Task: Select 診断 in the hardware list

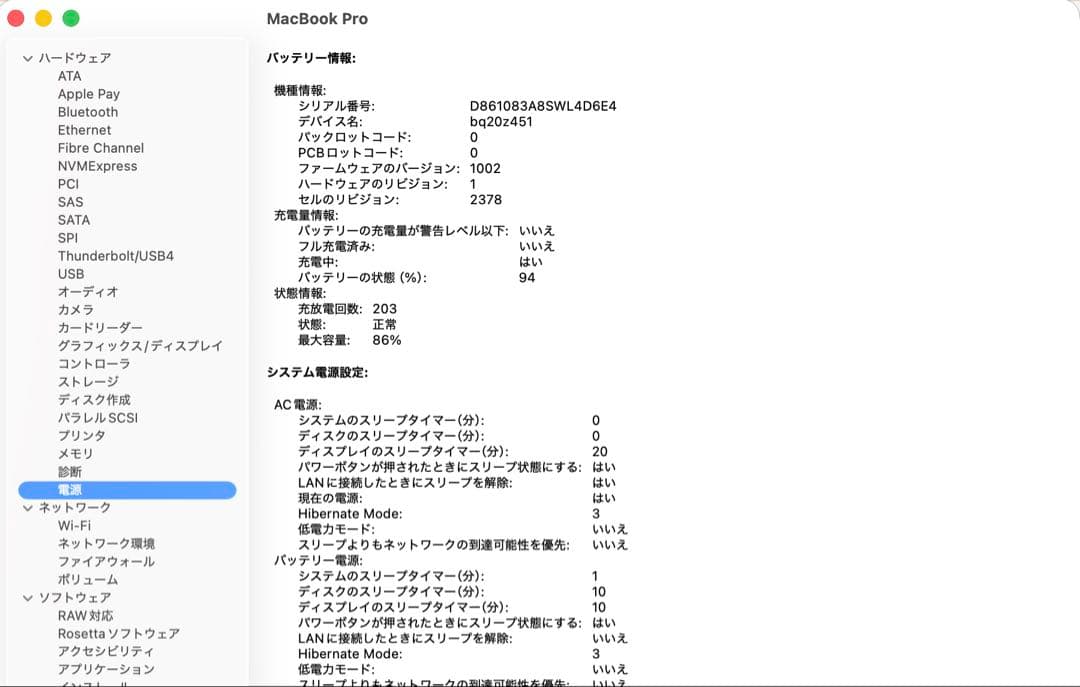Action: click(x=69, y=472)
